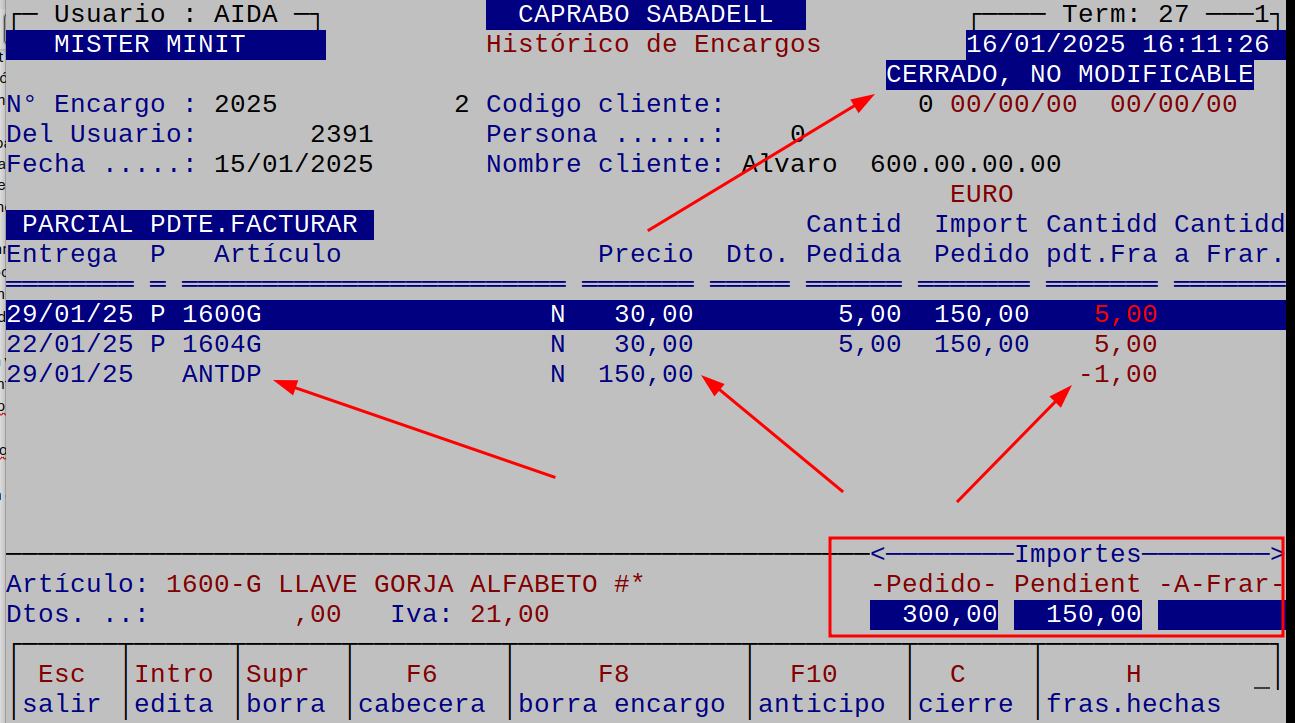Click Intro edita to edit the record
This screenshot has height=723, width=1295.
coord(174,686)
